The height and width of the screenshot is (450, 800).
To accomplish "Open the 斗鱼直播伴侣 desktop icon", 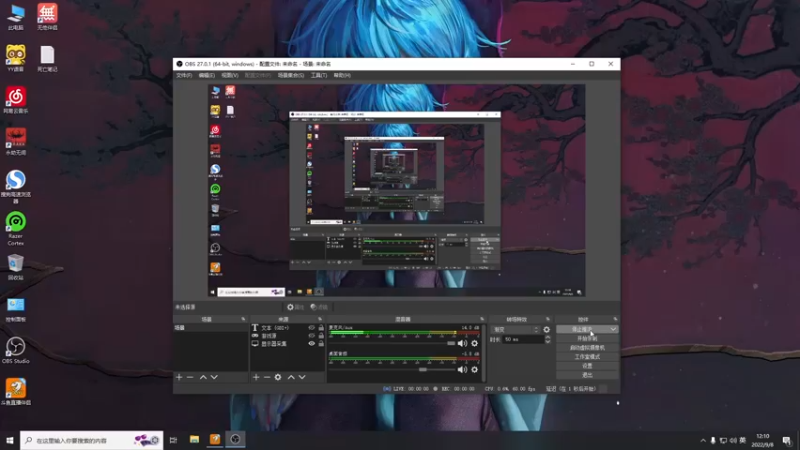I will click(x=16, y=392).
